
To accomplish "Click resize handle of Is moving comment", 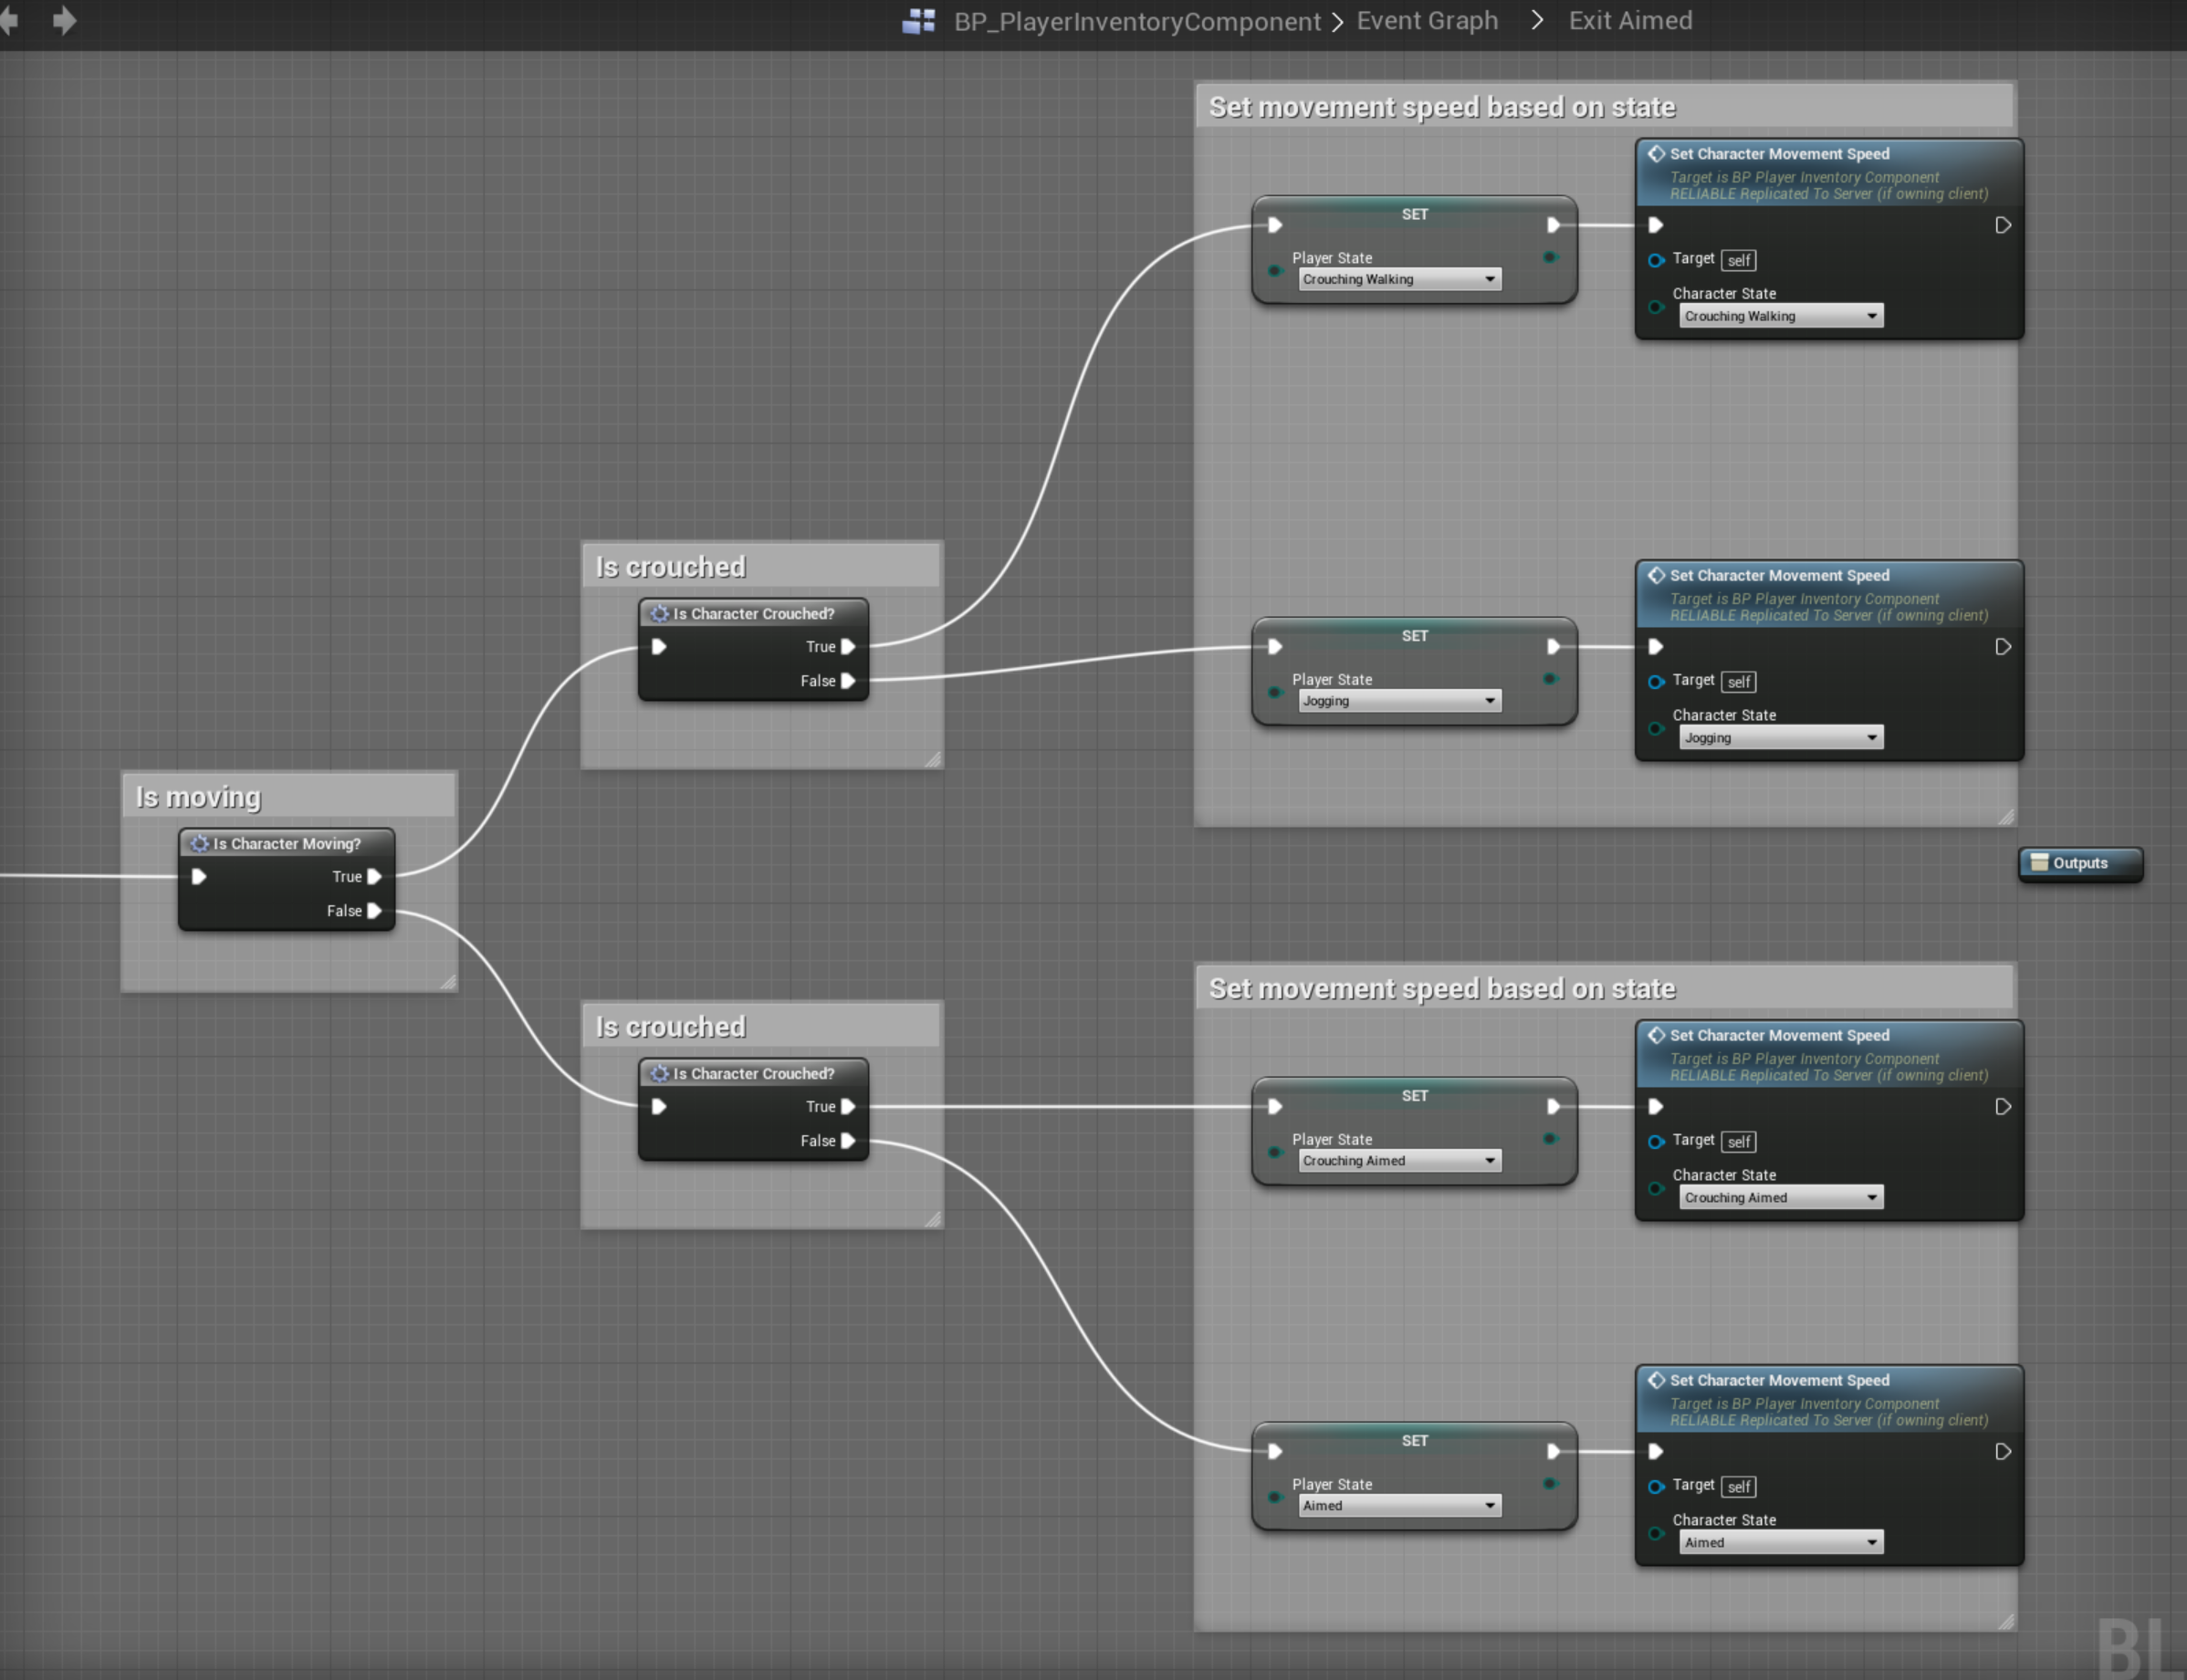I will 448,982.
